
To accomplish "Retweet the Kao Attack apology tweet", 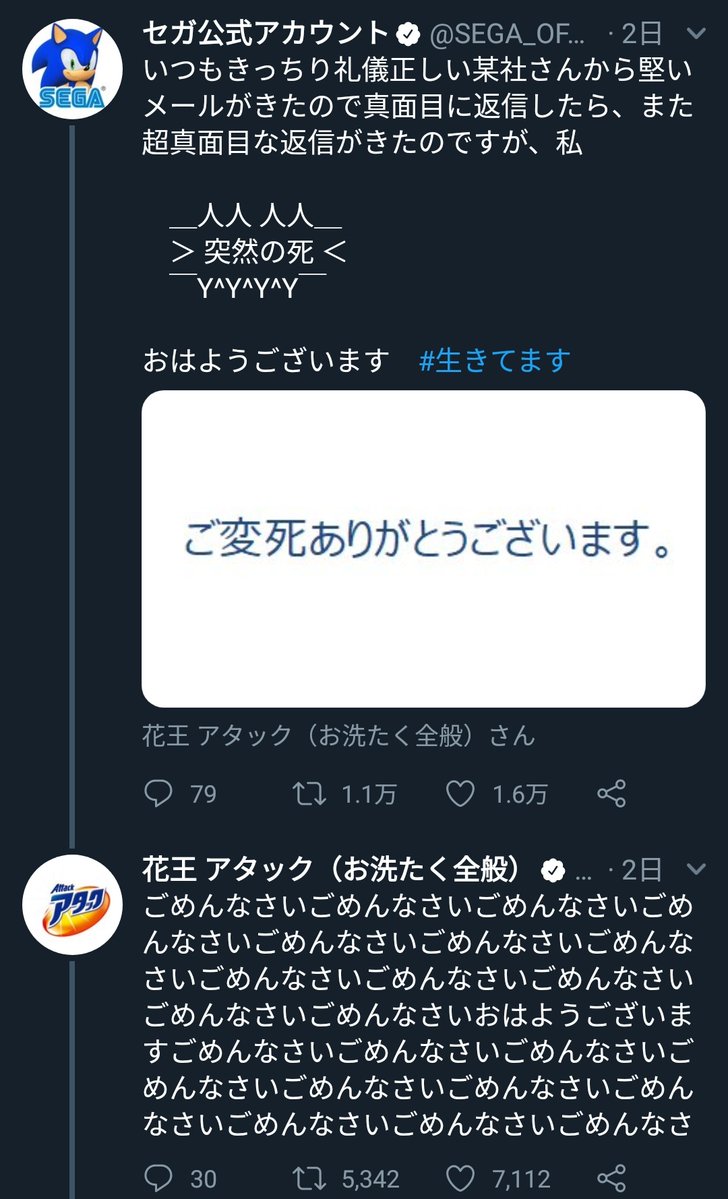I will 307,1179.
